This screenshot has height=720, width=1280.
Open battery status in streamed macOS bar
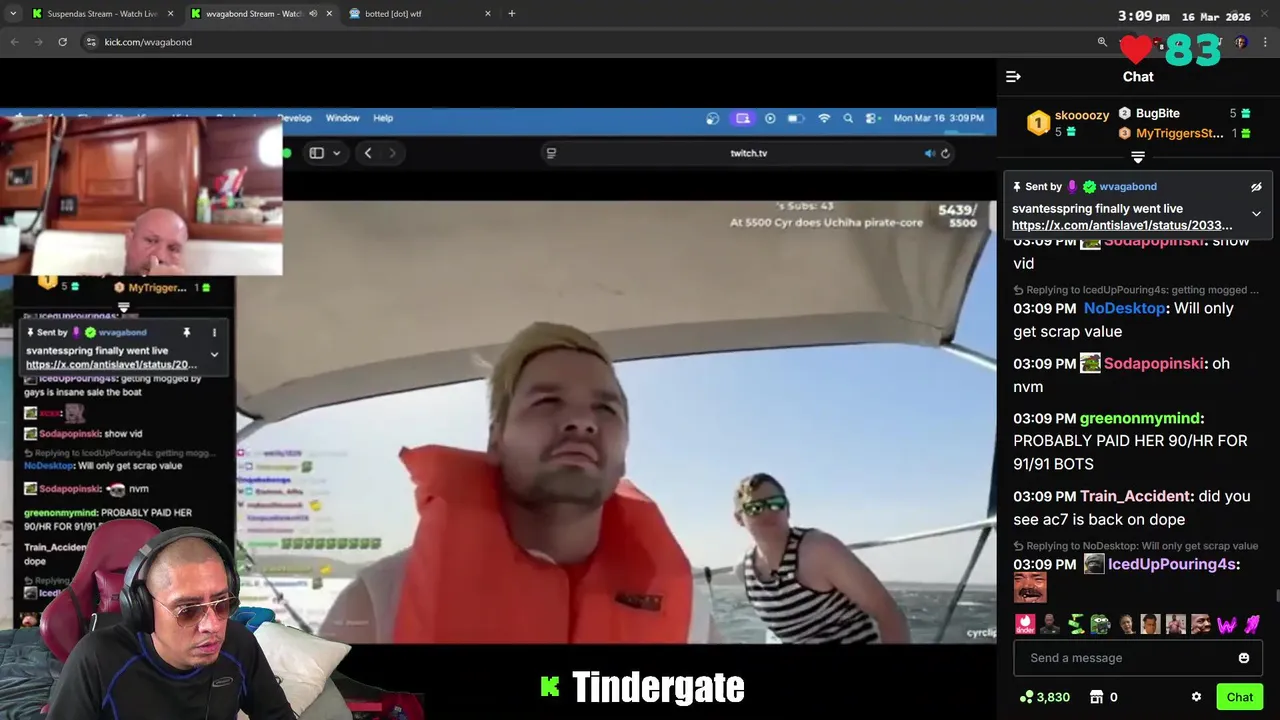click(795, 118)
